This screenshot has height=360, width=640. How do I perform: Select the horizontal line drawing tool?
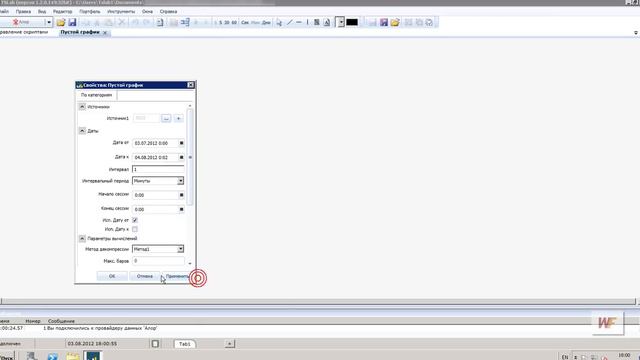click(299, 22)
